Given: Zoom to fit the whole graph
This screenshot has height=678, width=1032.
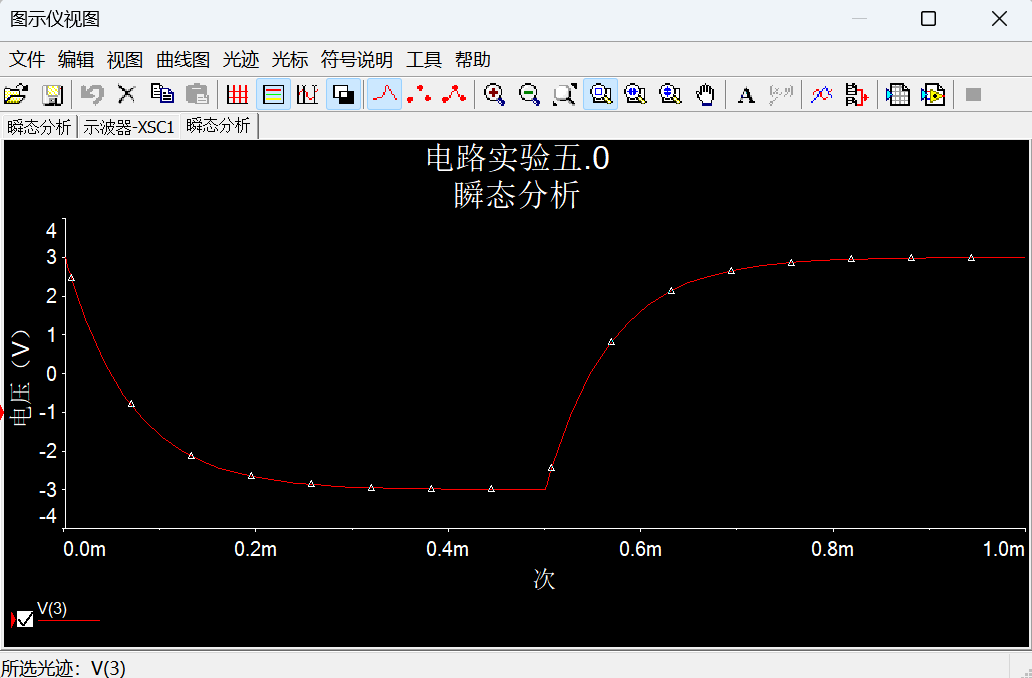Looking at the screenshot, I should pos(565,94).
